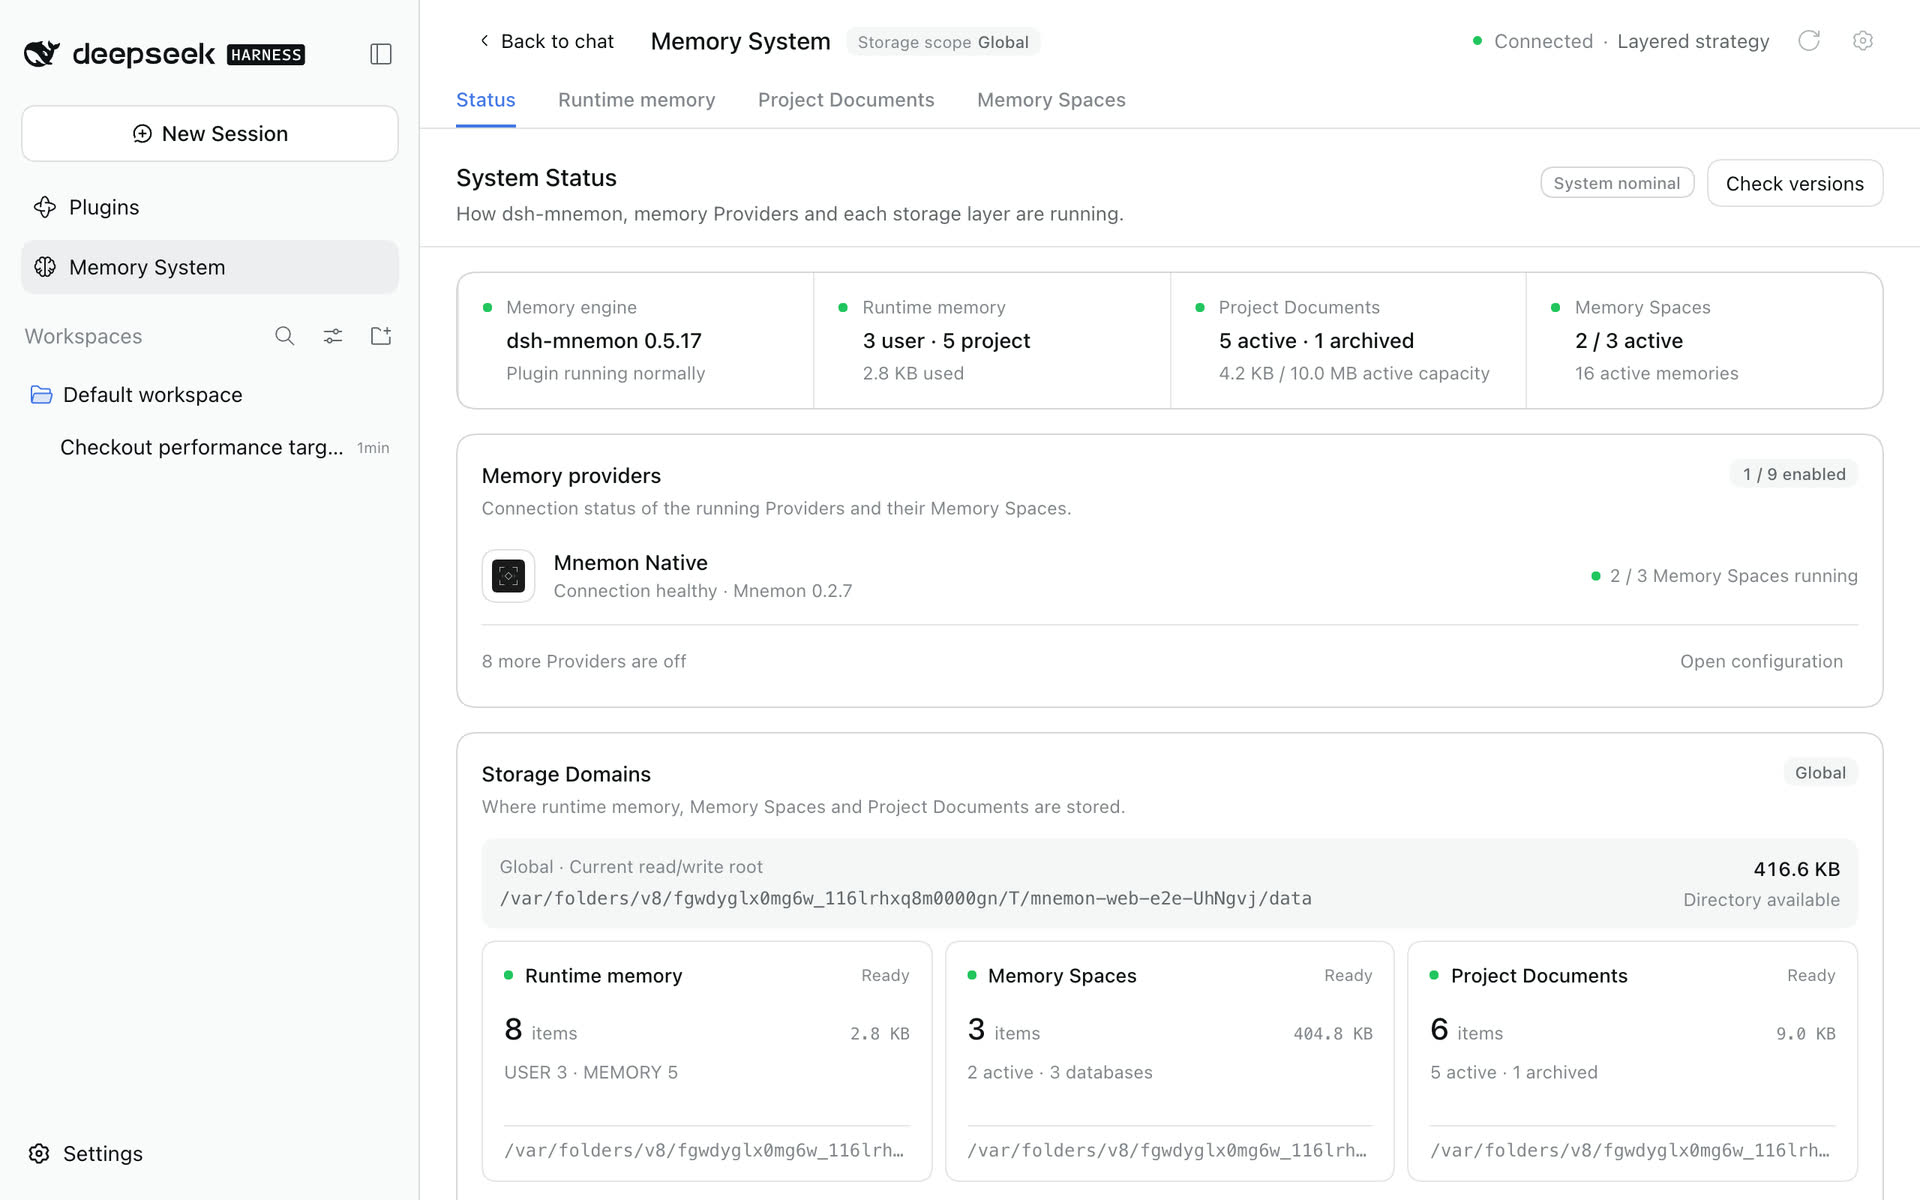The height and width of the screenshot is (1200, 1920).
Task: Open the Memory Spaces tab
Action: pos(1051,100)
